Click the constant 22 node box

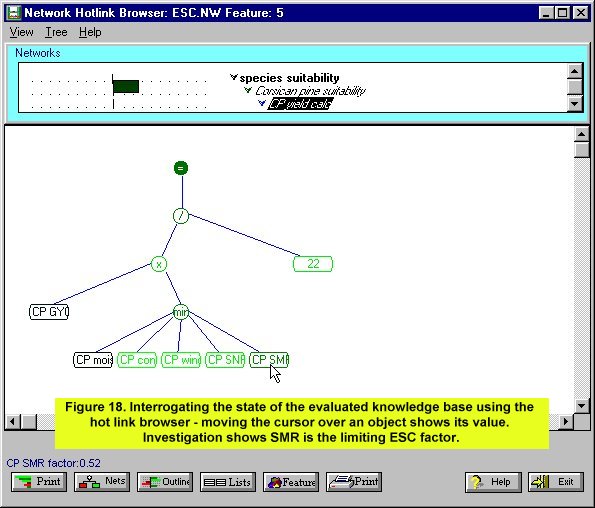click(313, 264)
